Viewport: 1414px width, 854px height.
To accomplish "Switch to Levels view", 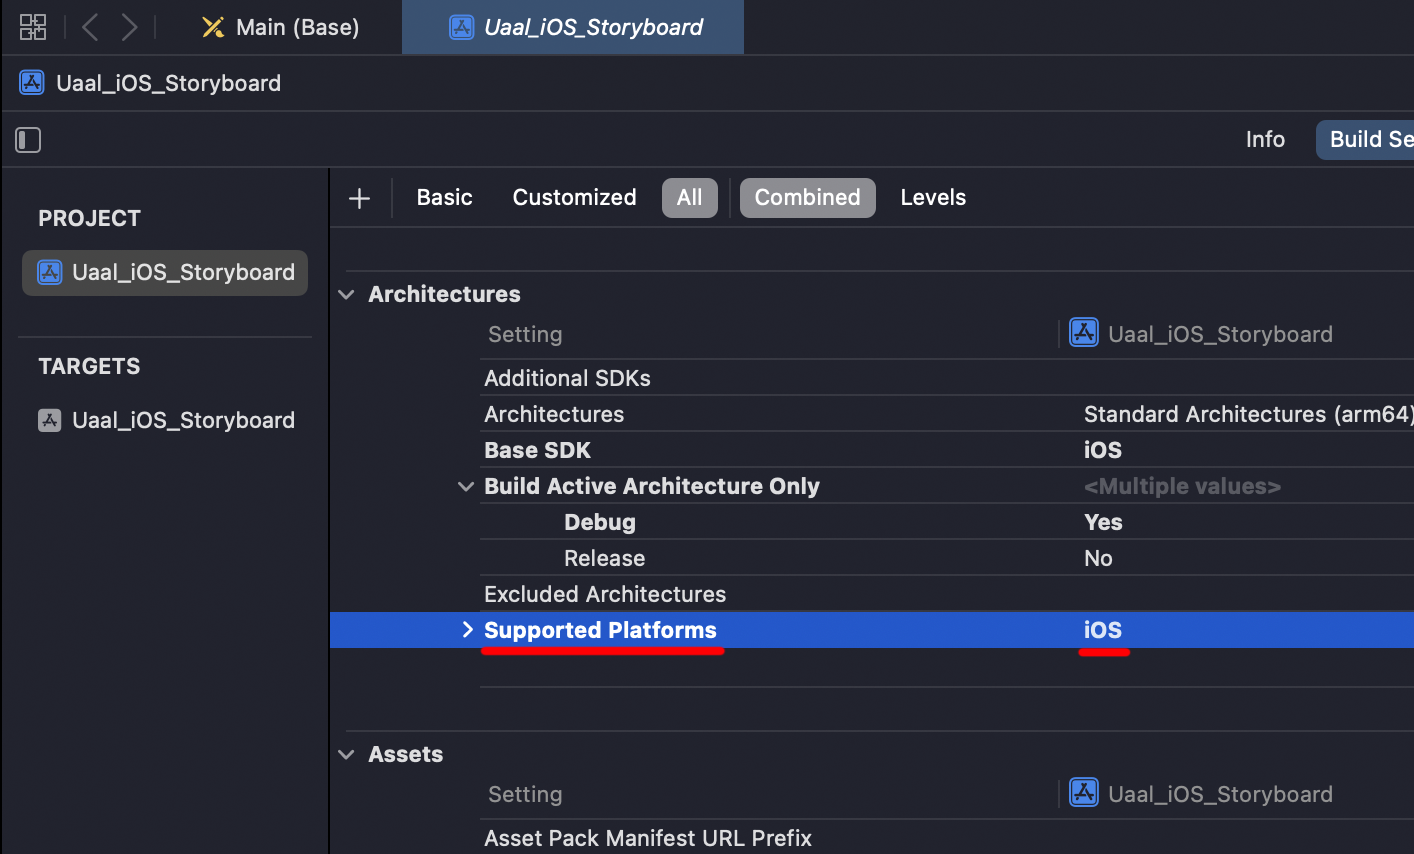I will click(x=933, y=198).
